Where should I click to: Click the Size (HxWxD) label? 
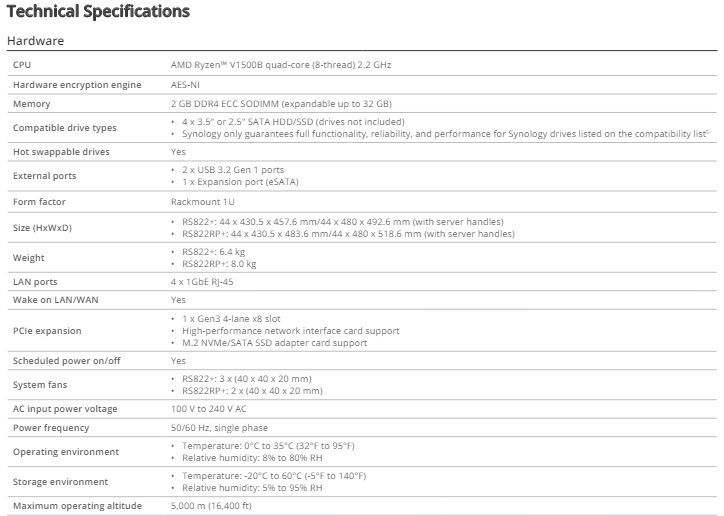click(42, 227)
